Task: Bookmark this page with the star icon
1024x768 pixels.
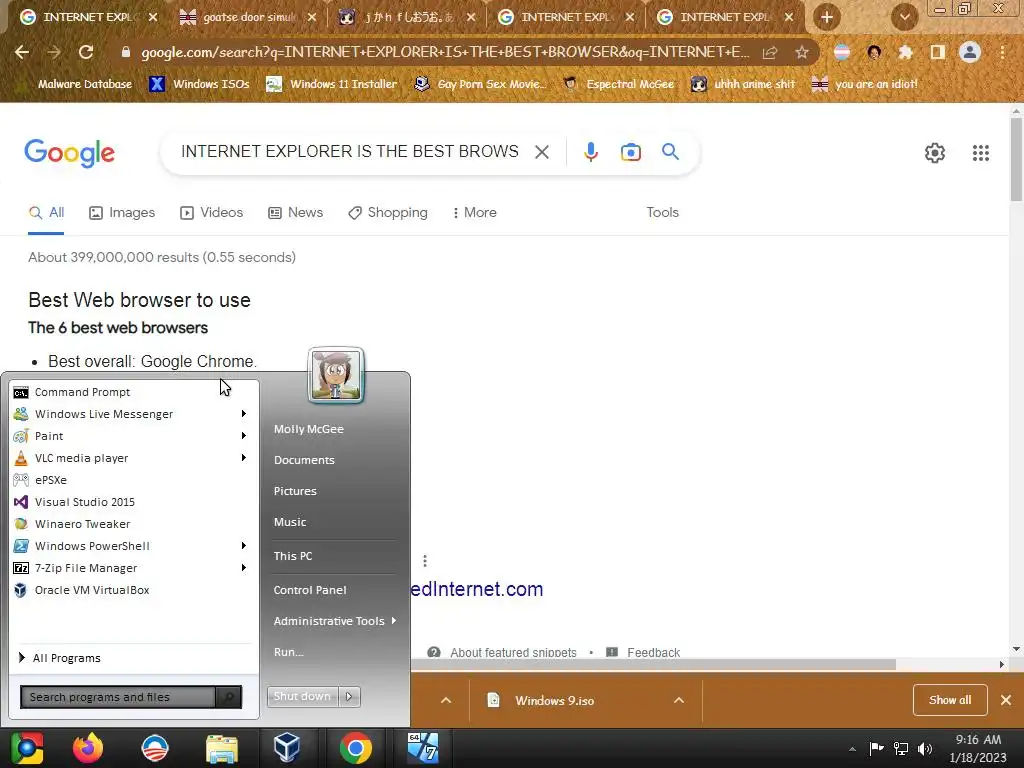Action: coord(802,53)
